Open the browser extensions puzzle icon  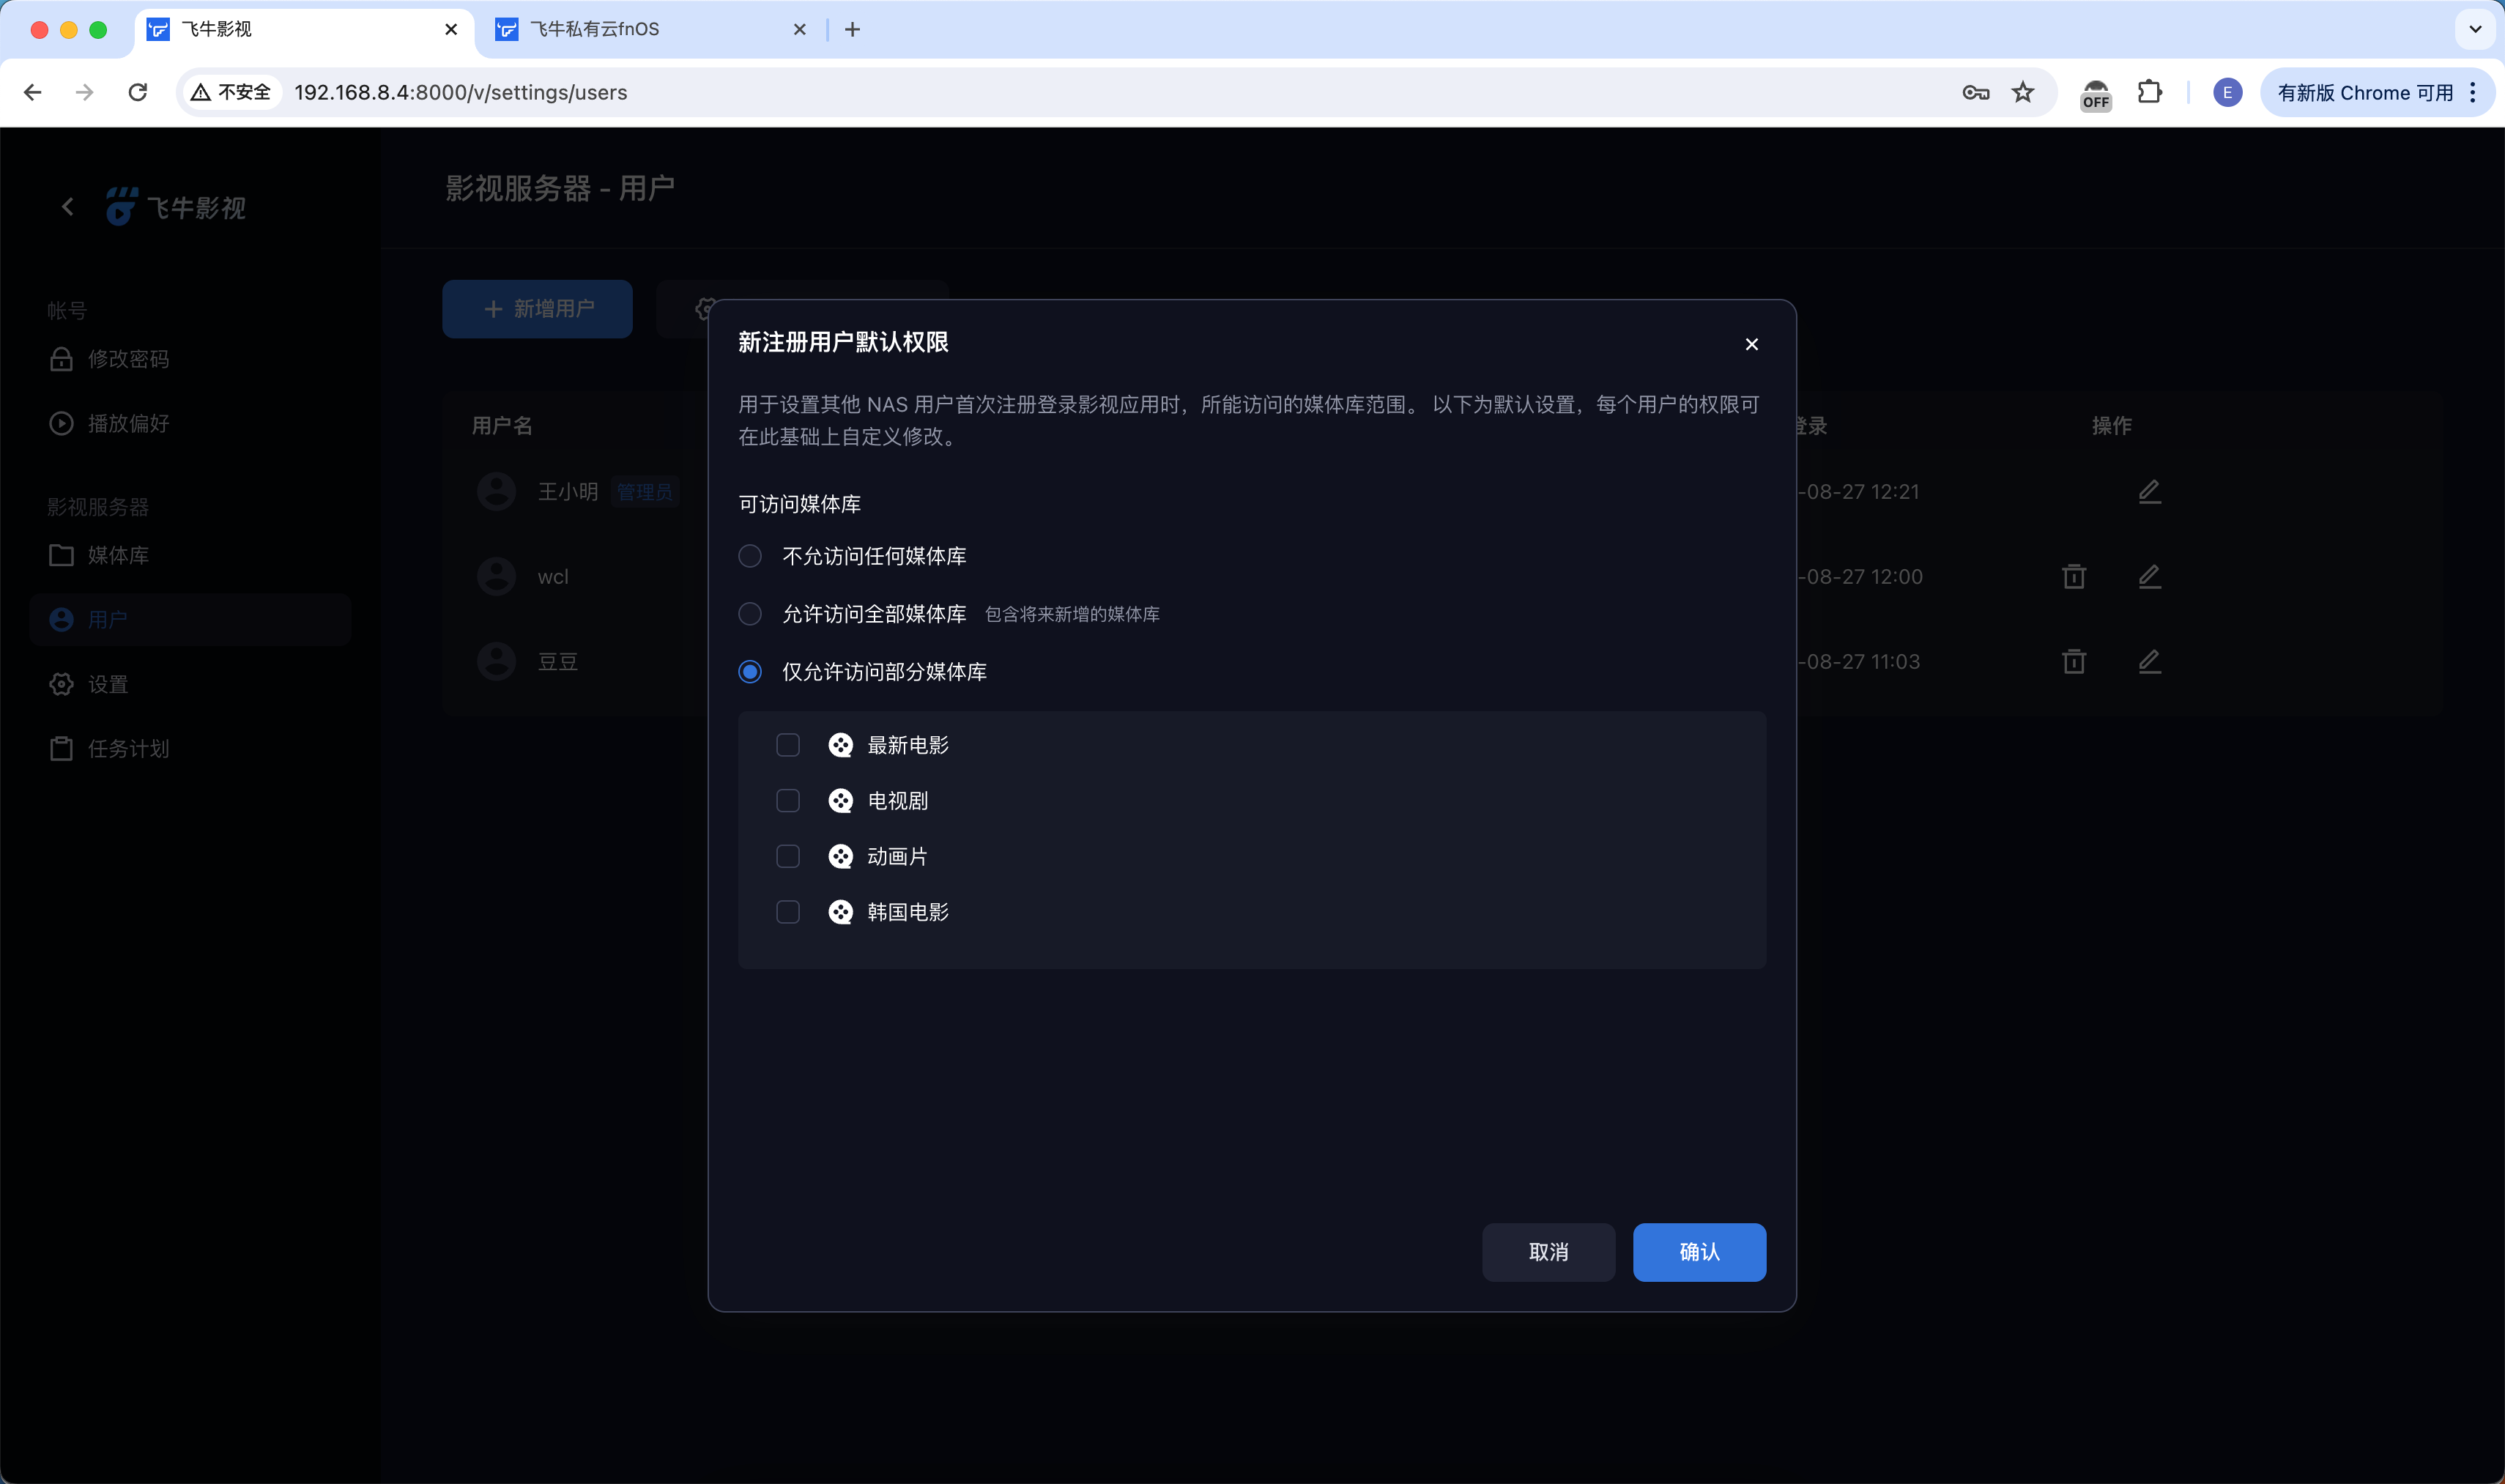click(x=2149, y=92)
